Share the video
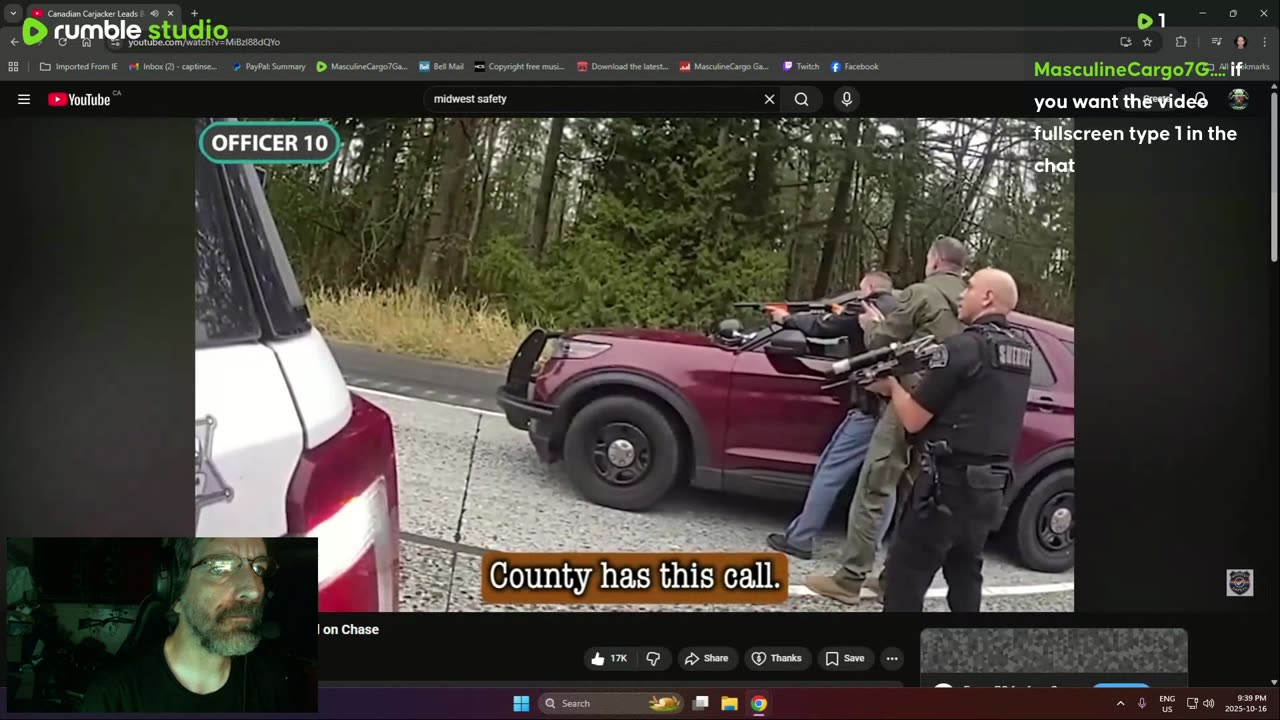 pyautogui.click(x=706, y=658)
